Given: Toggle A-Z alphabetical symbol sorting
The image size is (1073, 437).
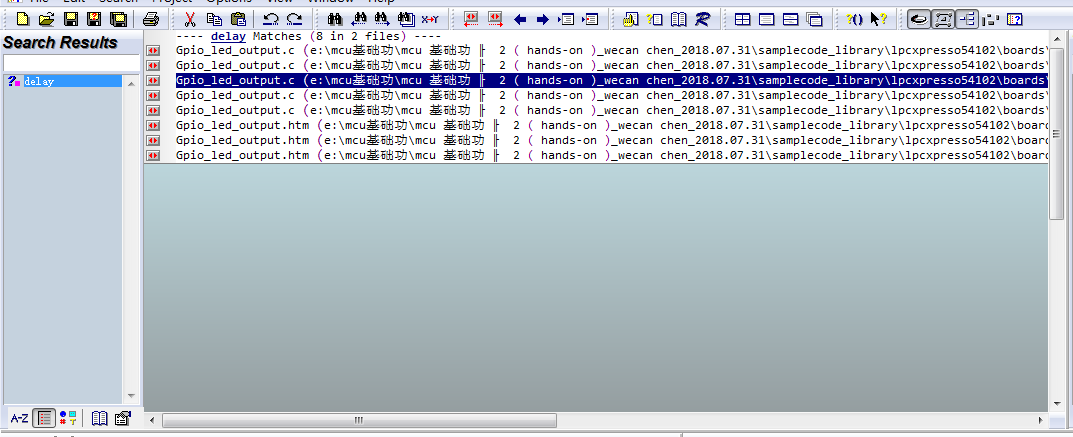Looking at the screenshot, I should 19,418.
